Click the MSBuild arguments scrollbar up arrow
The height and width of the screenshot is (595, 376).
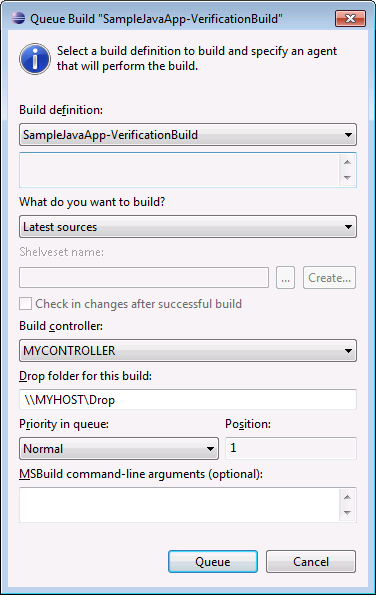(347, 497)
